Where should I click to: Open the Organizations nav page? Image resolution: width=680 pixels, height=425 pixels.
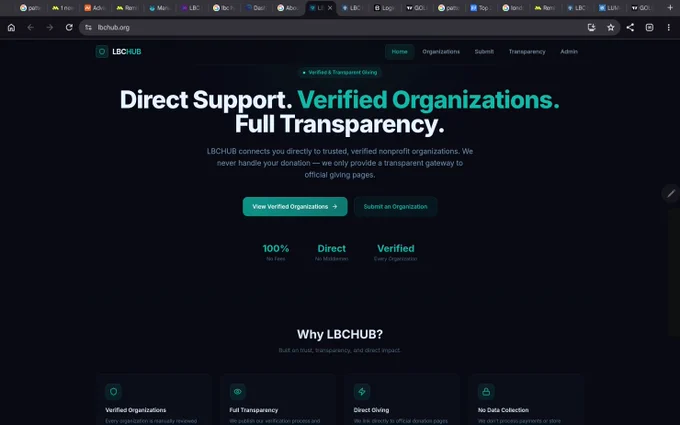(x=441, y=52)
